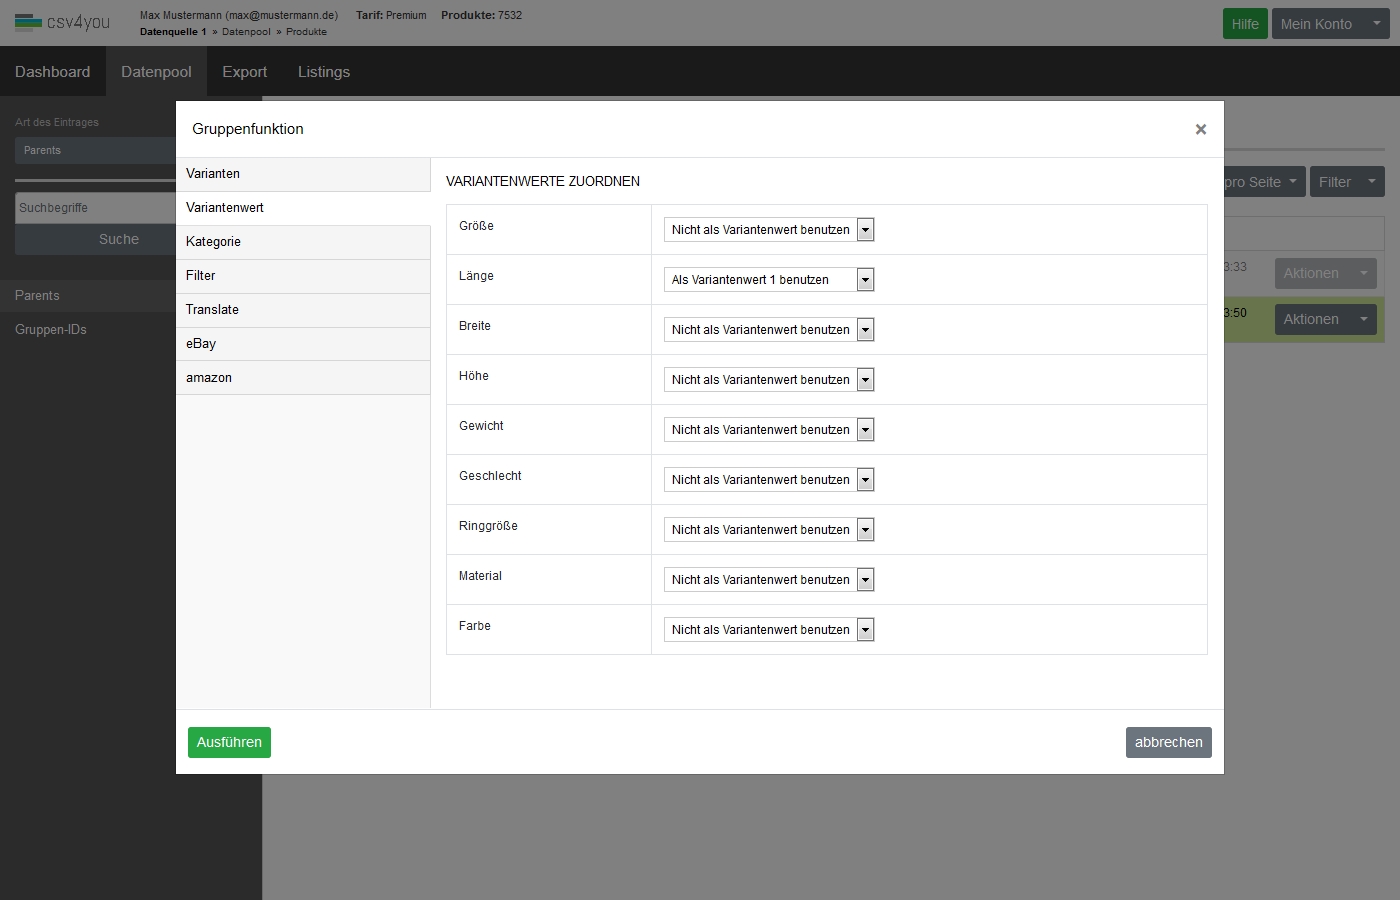
Task: Close the Gruppenfunktion dialog with X
Action: pyautogui.click(x=1200, y=129)
